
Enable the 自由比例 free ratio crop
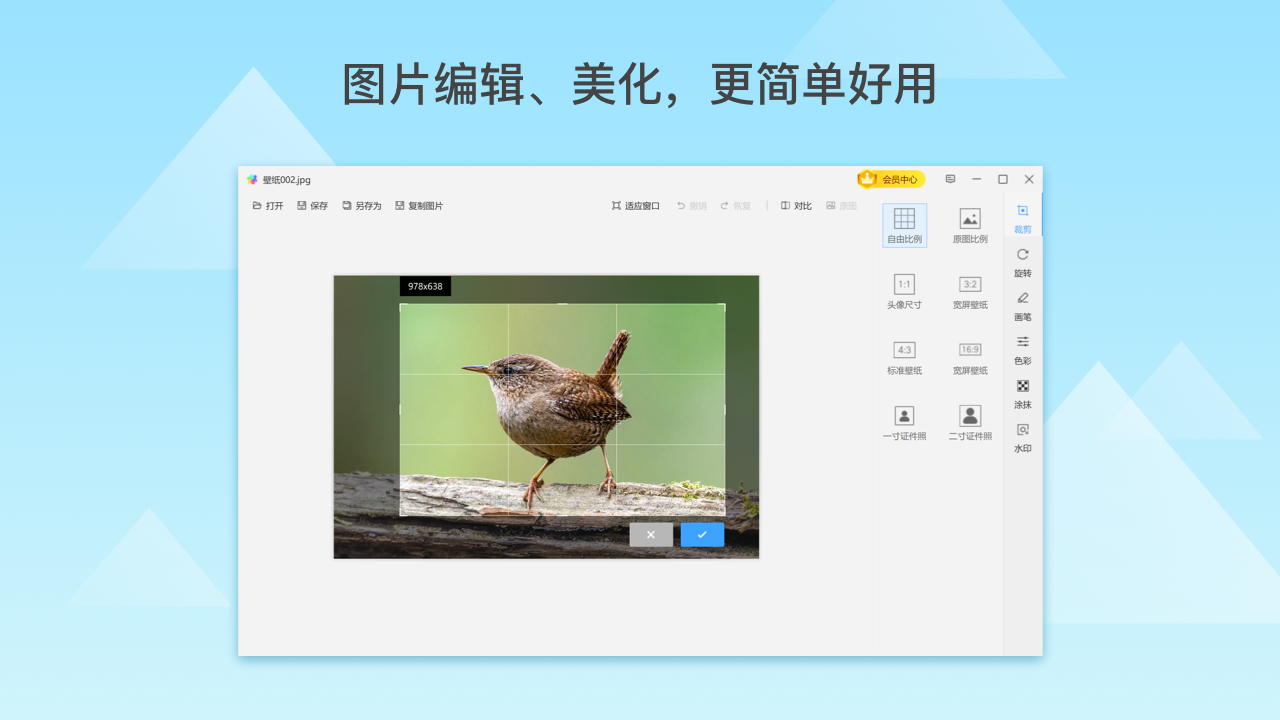(x=904, y=224)
